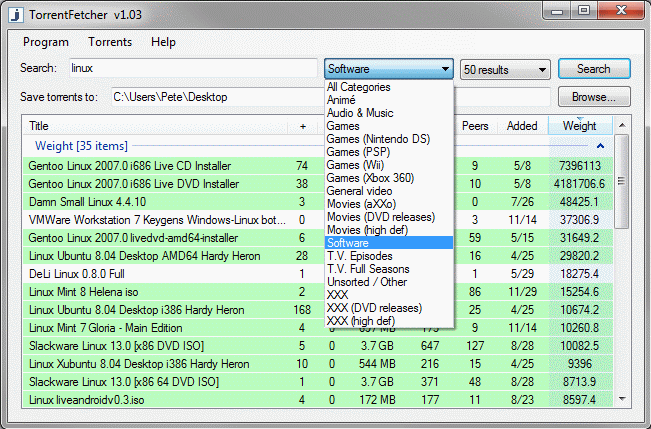
Task: Click the category dropdown showing Software
Action: 389,70
